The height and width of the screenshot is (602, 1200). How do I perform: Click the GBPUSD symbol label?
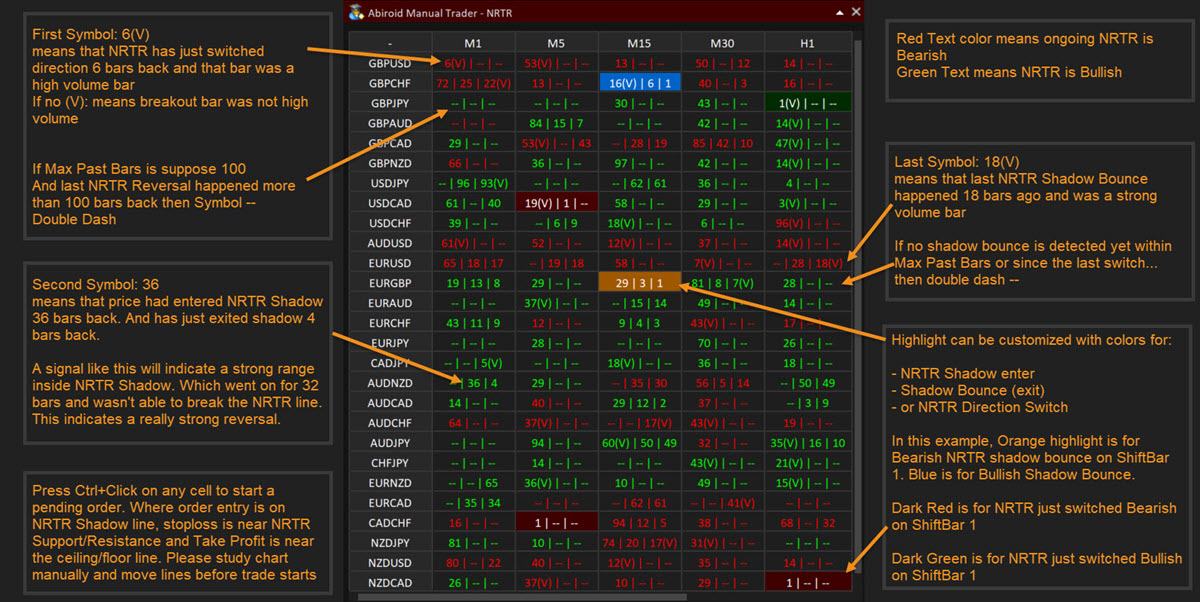(390, 63)
